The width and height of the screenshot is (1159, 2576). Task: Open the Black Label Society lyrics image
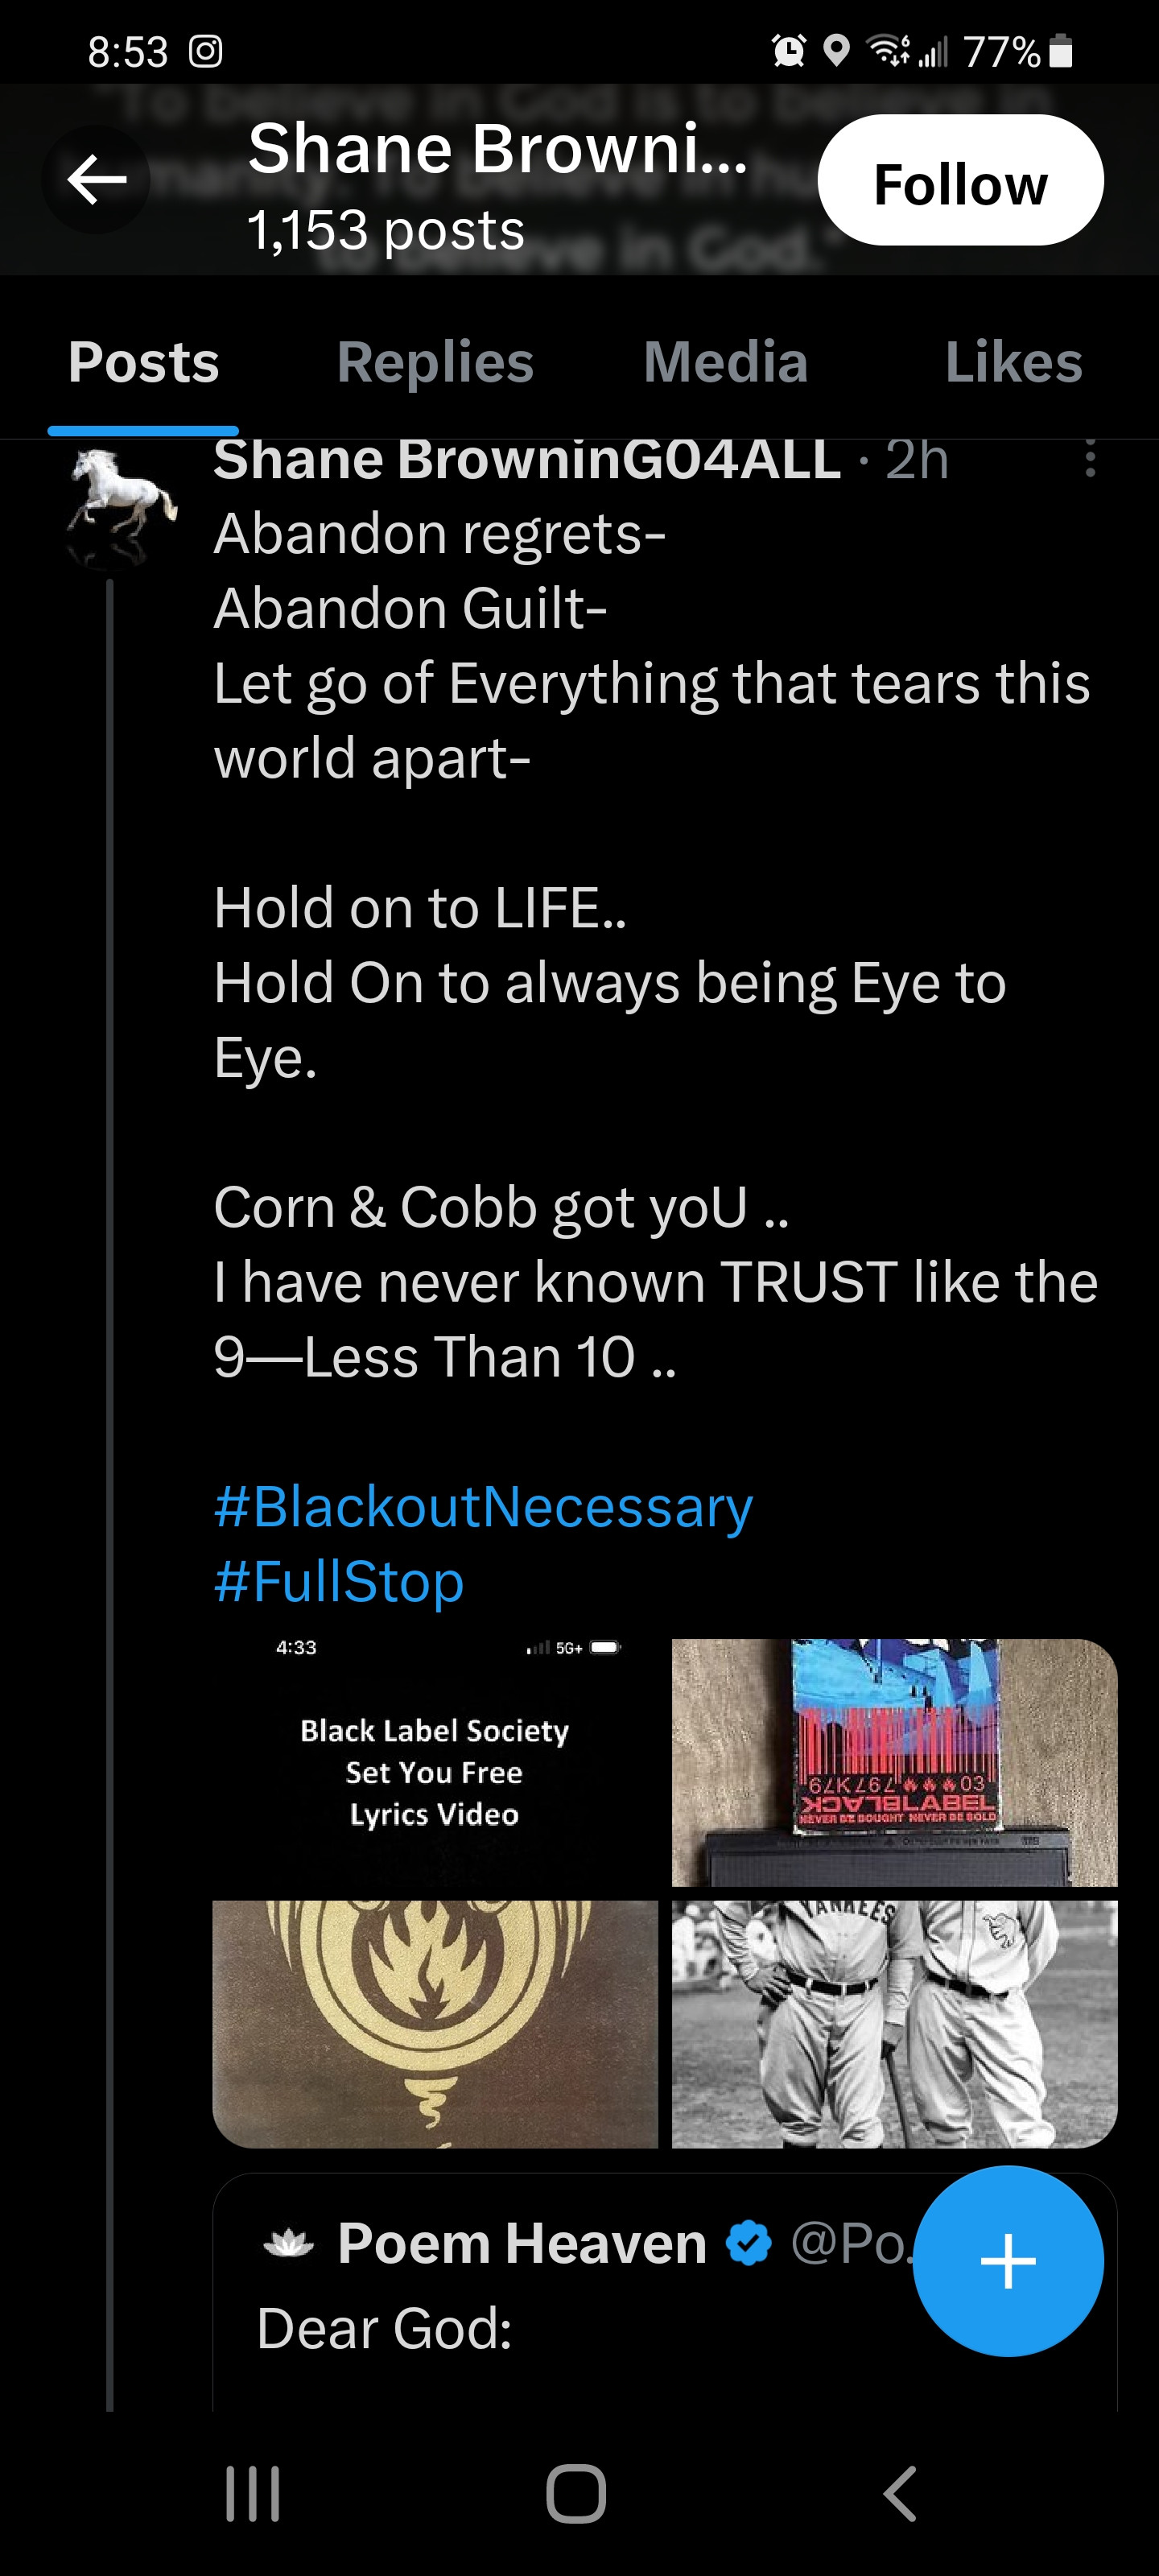[x=435, y=1762]
